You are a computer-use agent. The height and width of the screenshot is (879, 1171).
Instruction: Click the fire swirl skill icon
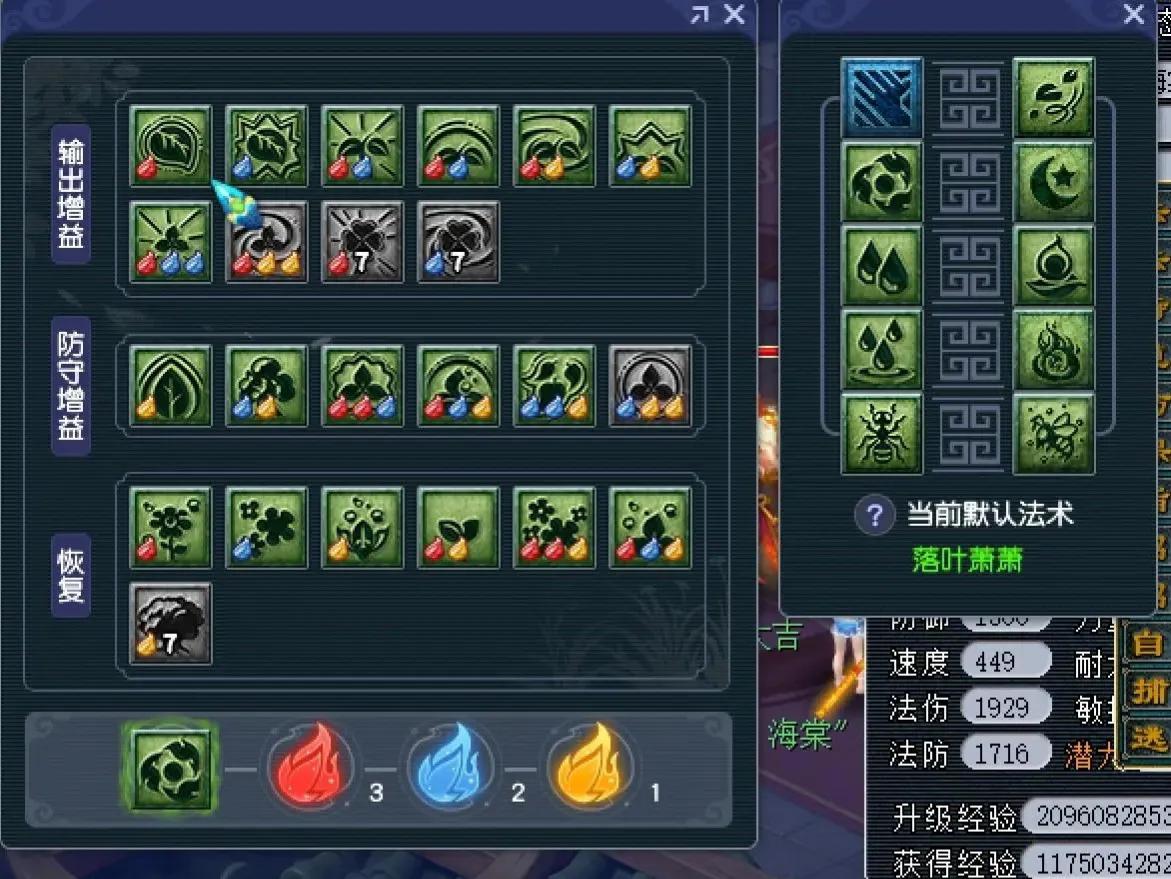pos(1054,350)
